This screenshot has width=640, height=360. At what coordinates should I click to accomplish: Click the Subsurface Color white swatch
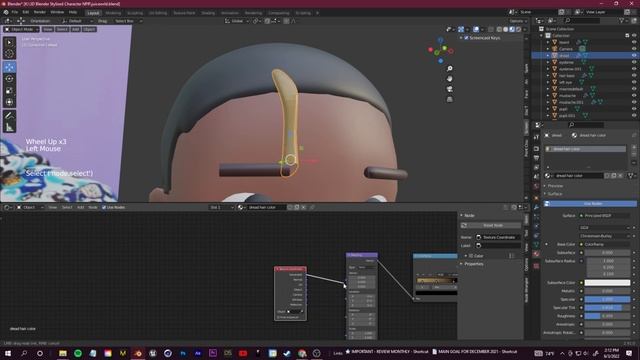607,282
